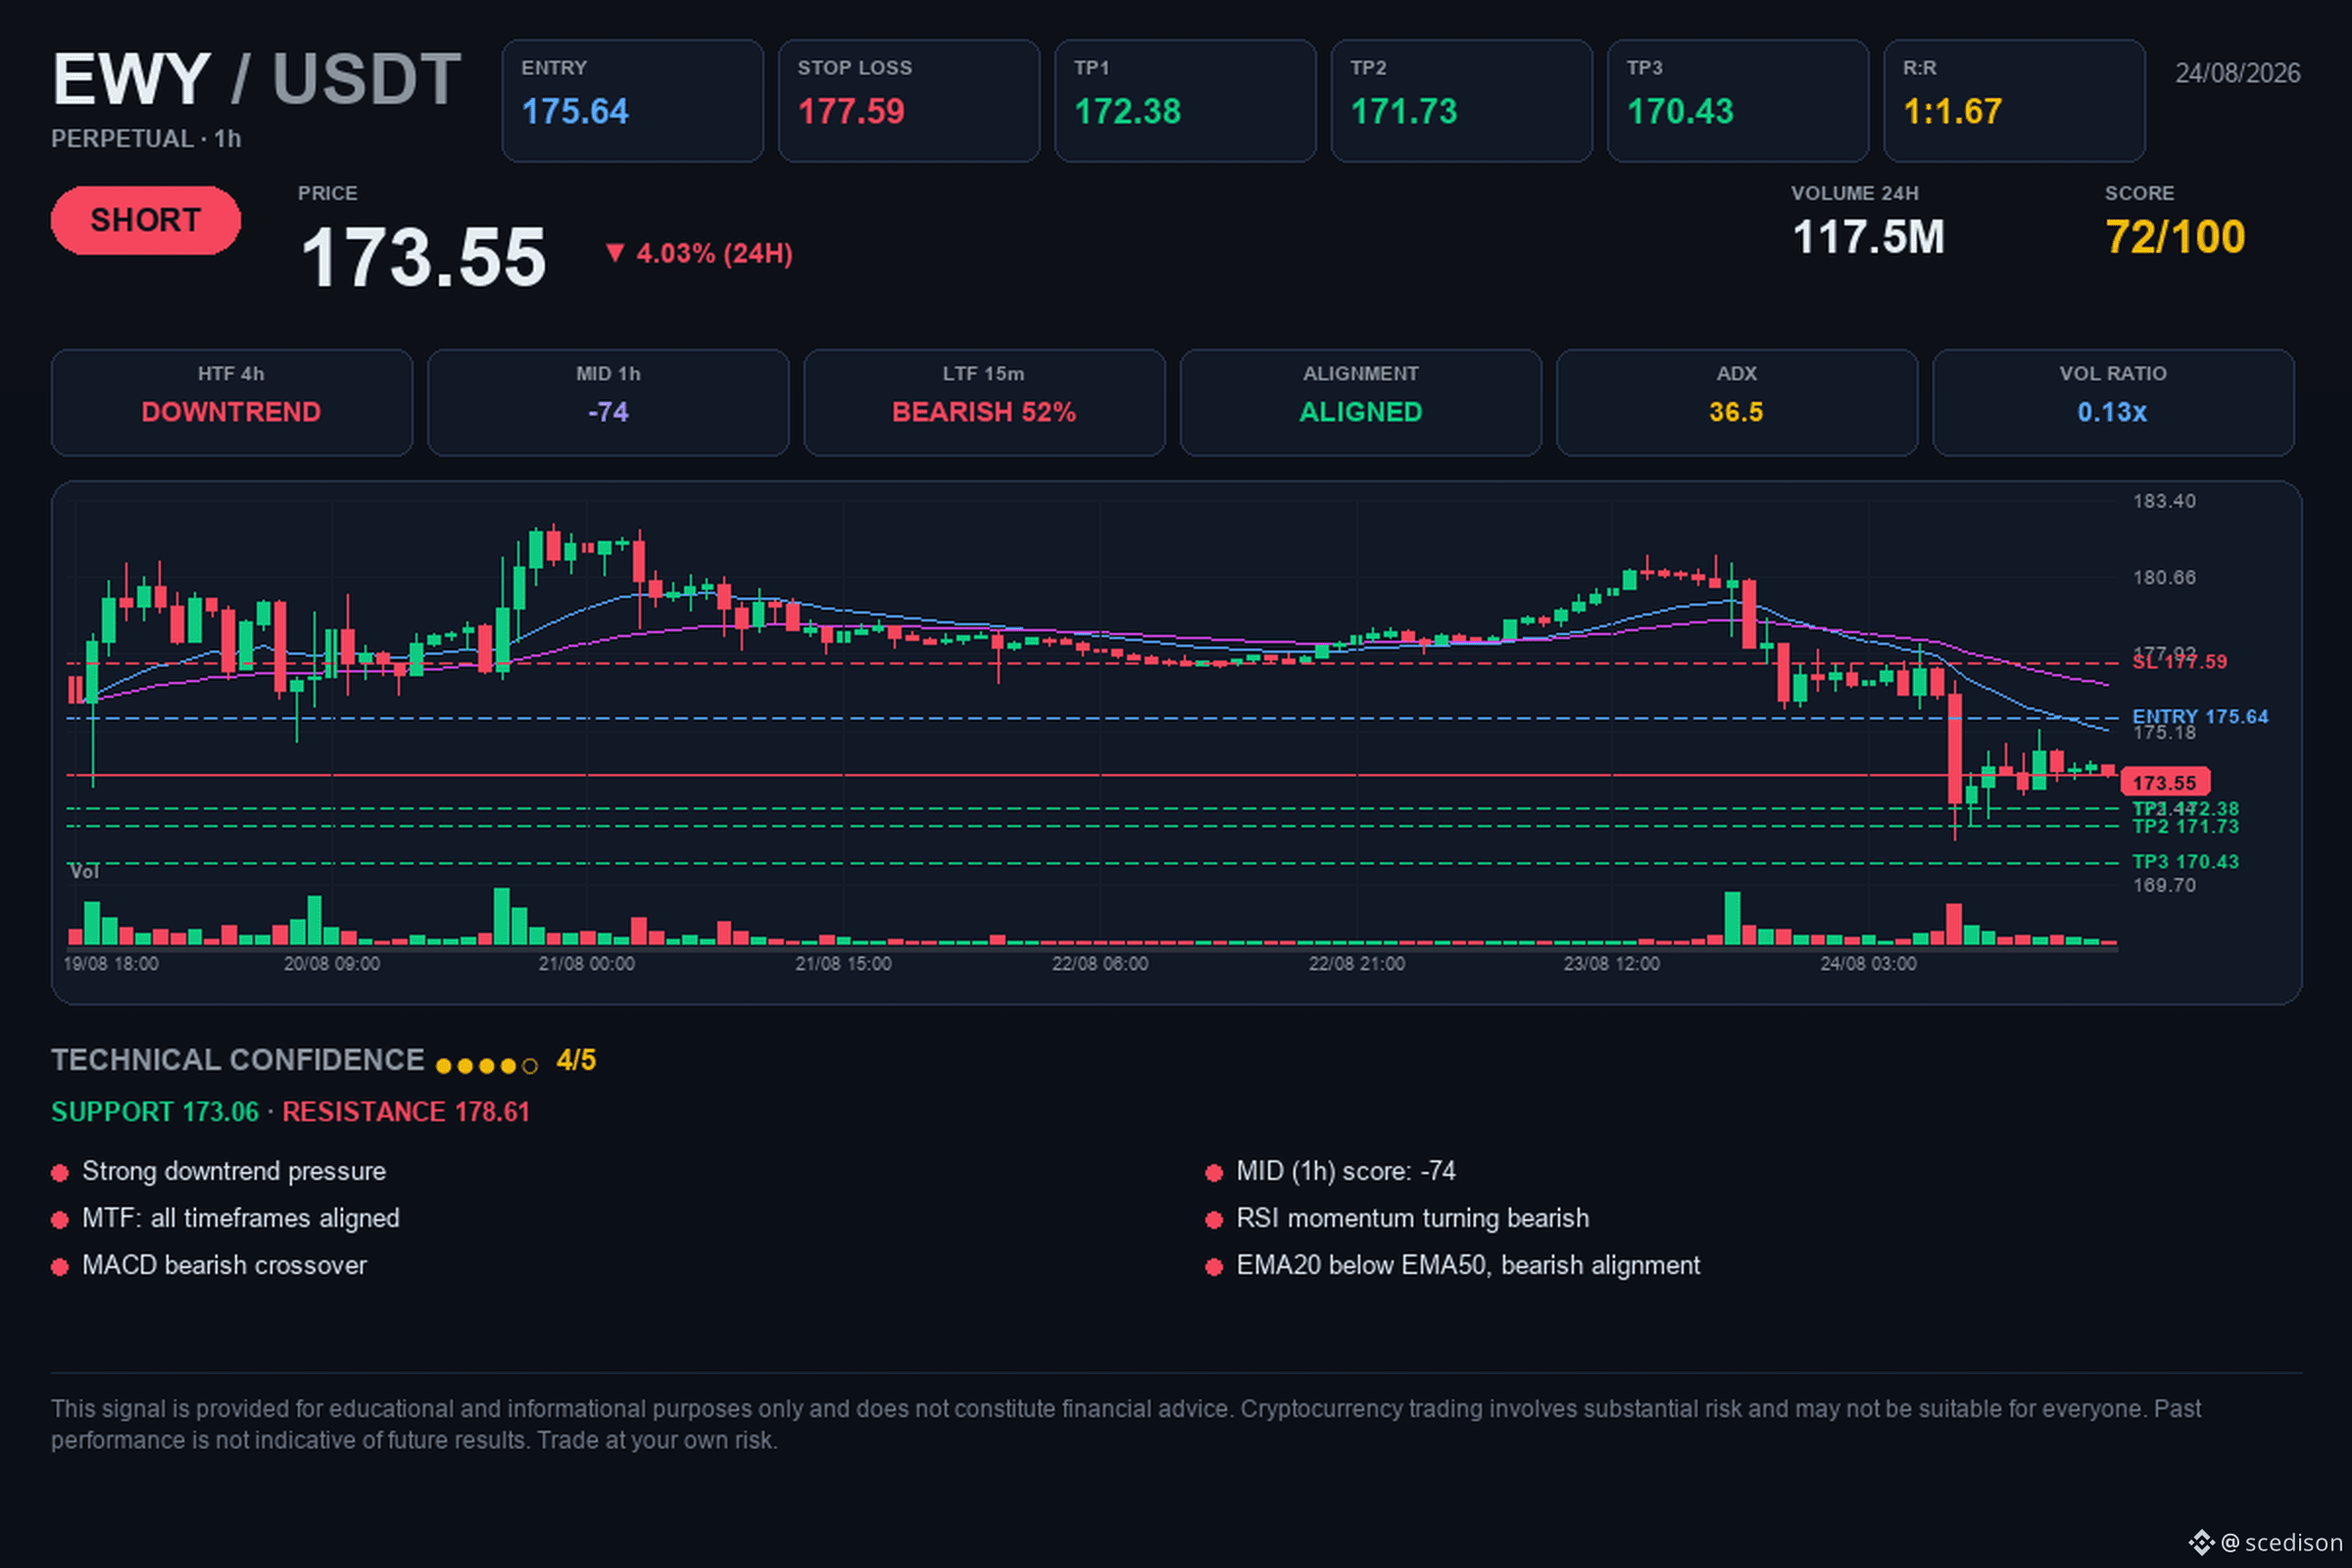
Task: Click the ENTRY 175.64 line label on chart
Action: [x=2200, y=716]
